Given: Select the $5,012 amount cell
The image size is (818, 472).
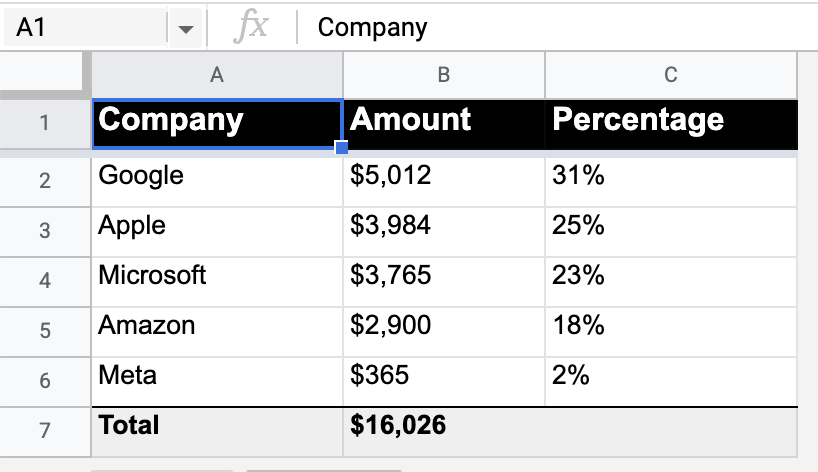Looking at the screenshot, I should tap(444, 177).
